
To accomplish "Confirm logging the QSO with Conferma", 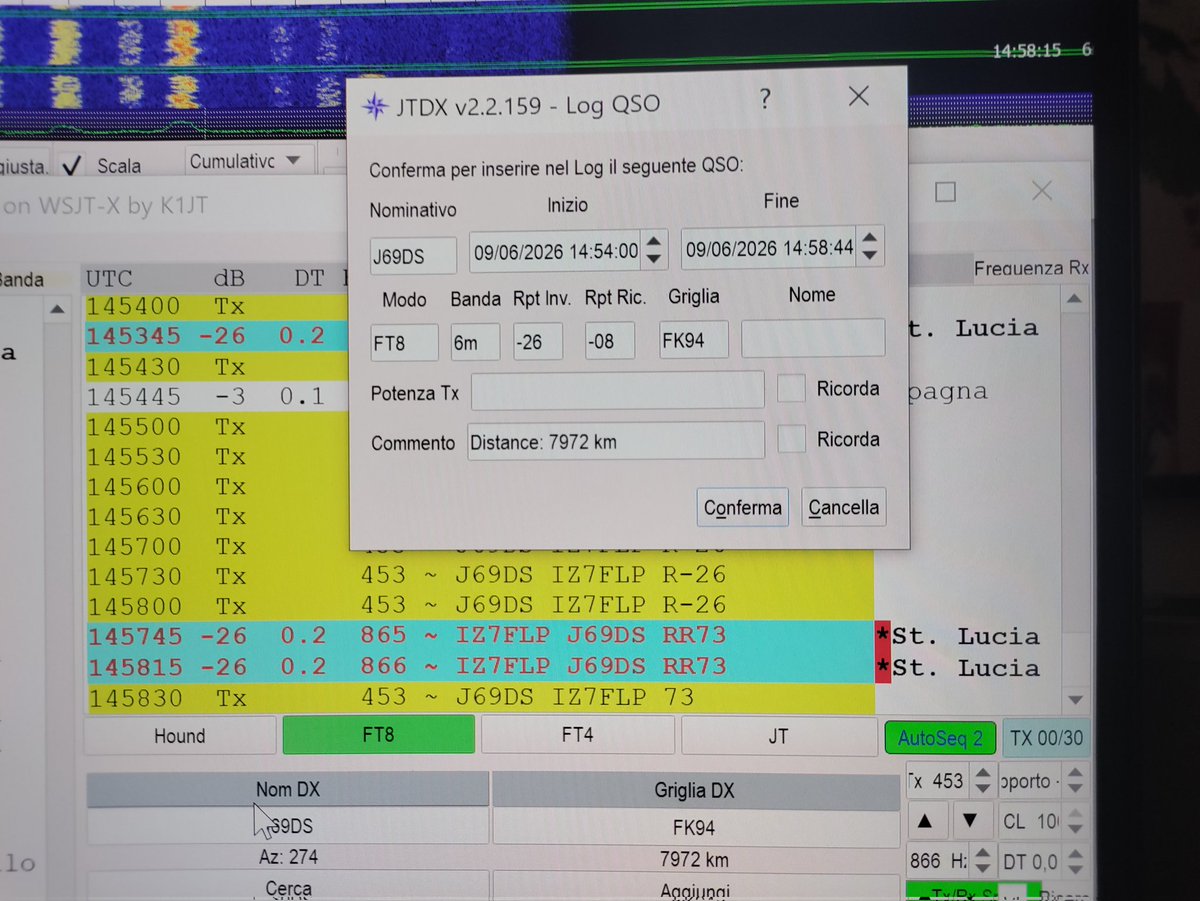I will (x=743, y=507).
